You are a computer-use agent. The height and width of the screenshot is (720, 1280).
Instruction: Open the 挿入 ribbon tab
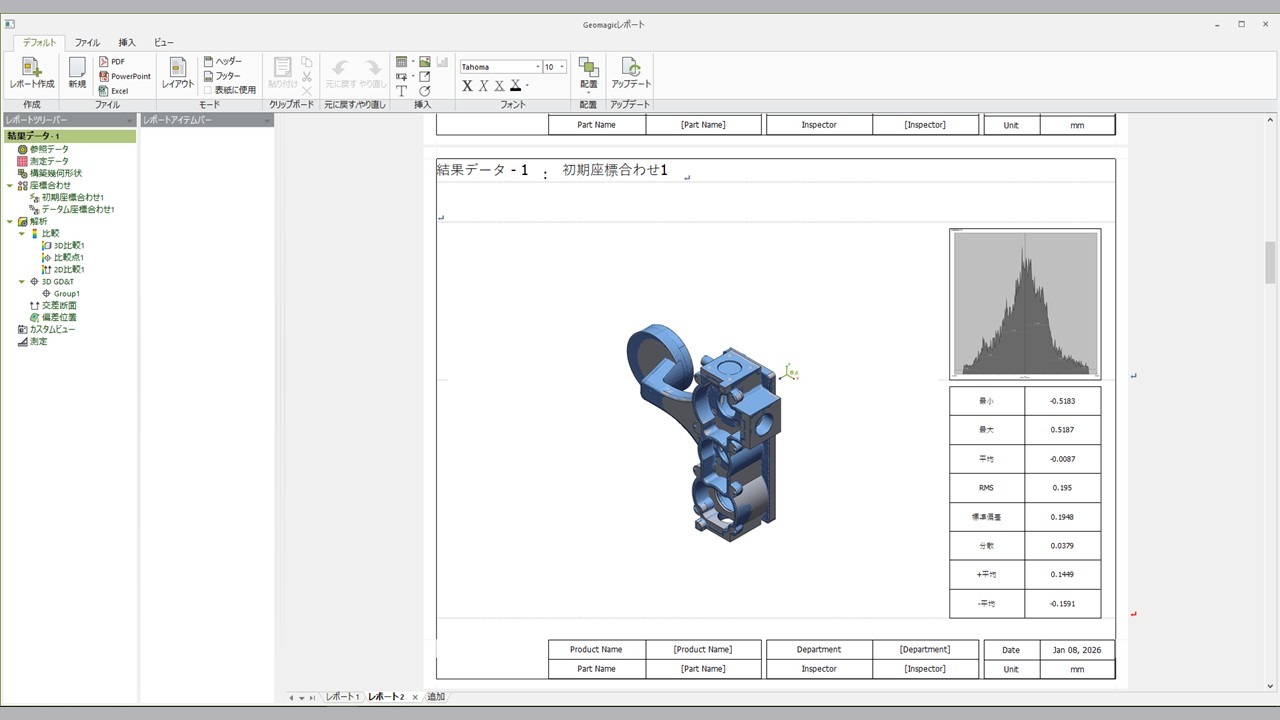pos(127,43)
